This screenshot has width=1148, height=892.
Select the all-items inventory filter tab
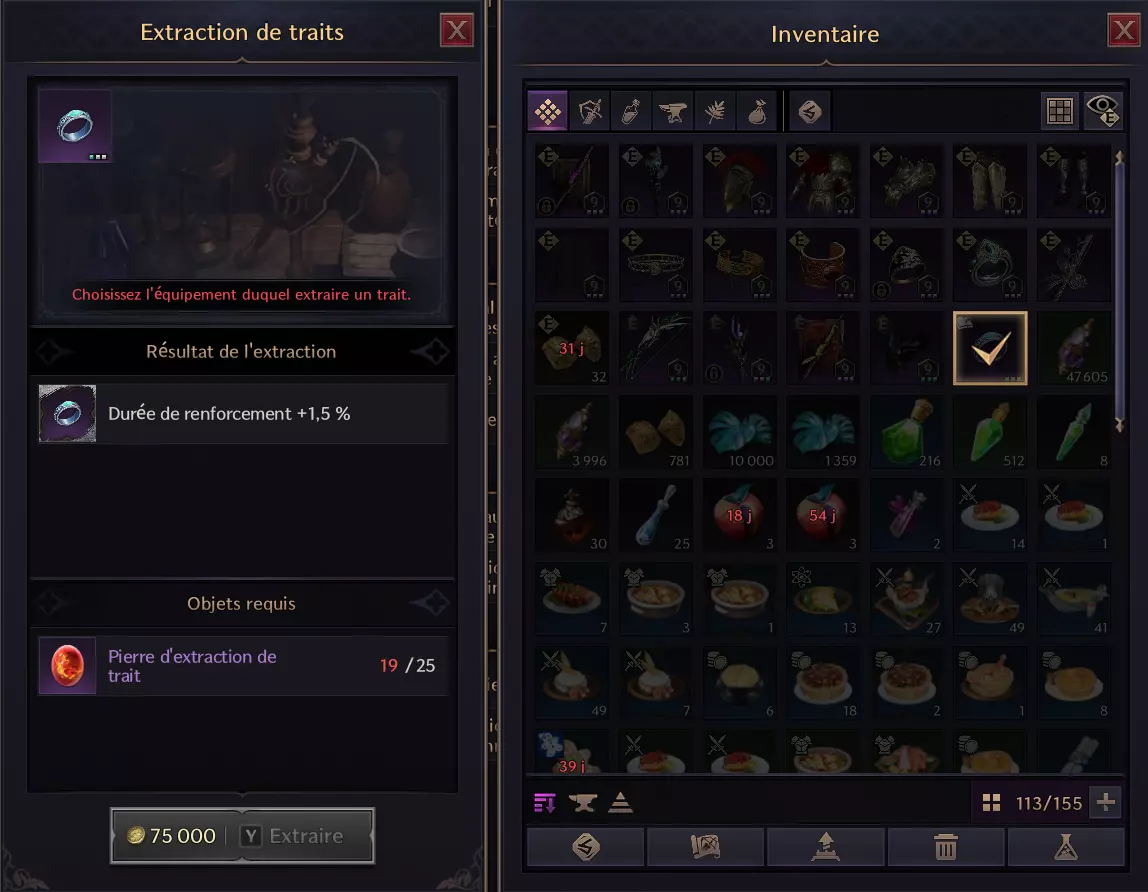pyautogui.click(x=547, y=111)
